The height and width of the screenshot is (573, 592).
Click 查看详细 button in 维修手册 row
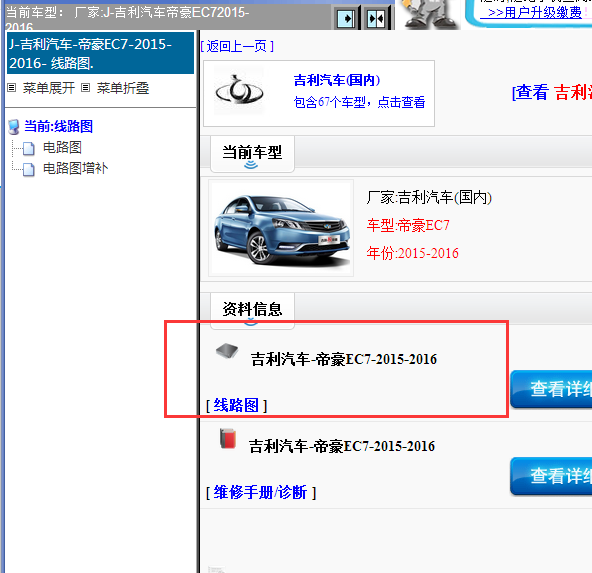551,476
